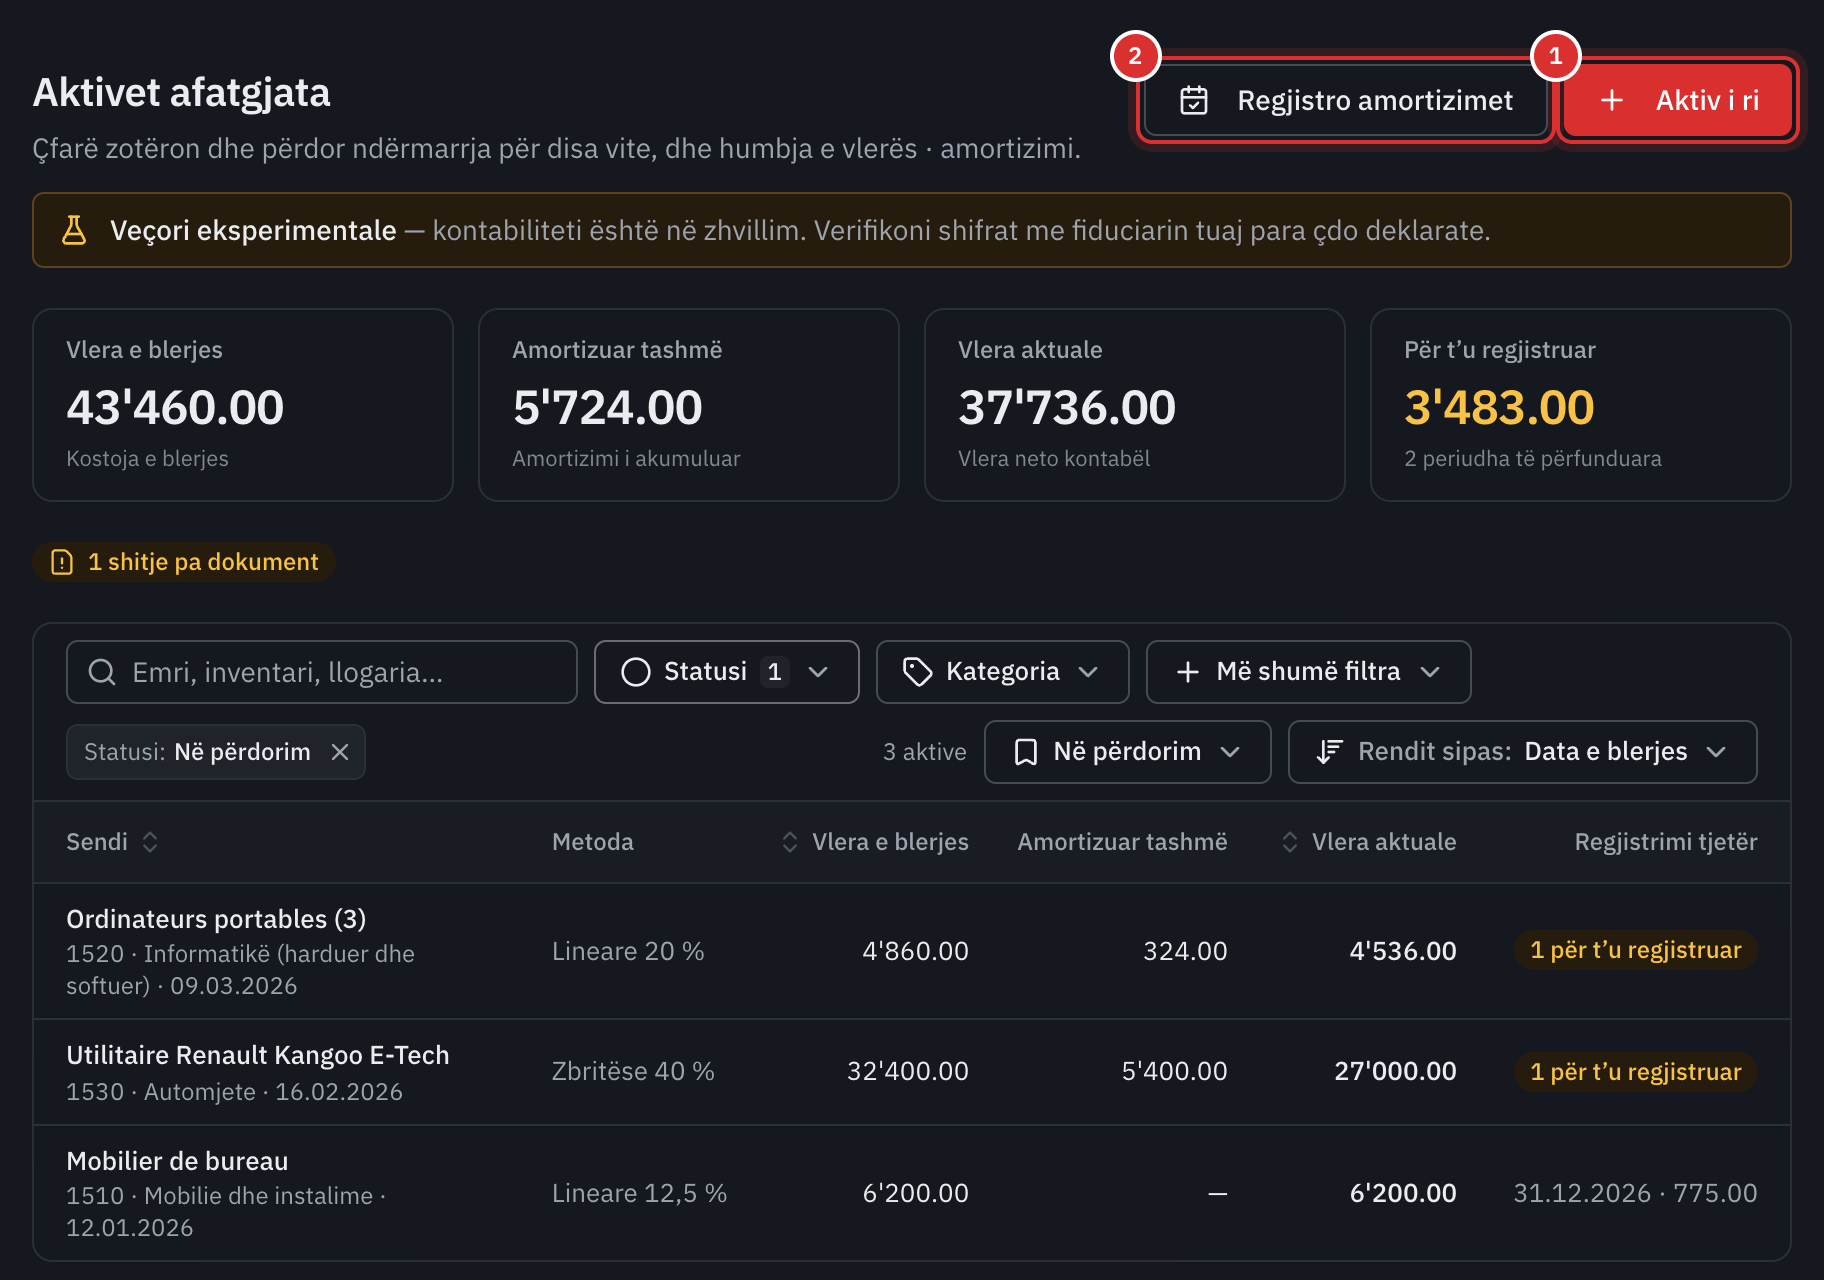Viewport: 1824px width, 1280px height.
Task: Click the Metoda column header
Action: pyautogui.click(x=593, y=842)
